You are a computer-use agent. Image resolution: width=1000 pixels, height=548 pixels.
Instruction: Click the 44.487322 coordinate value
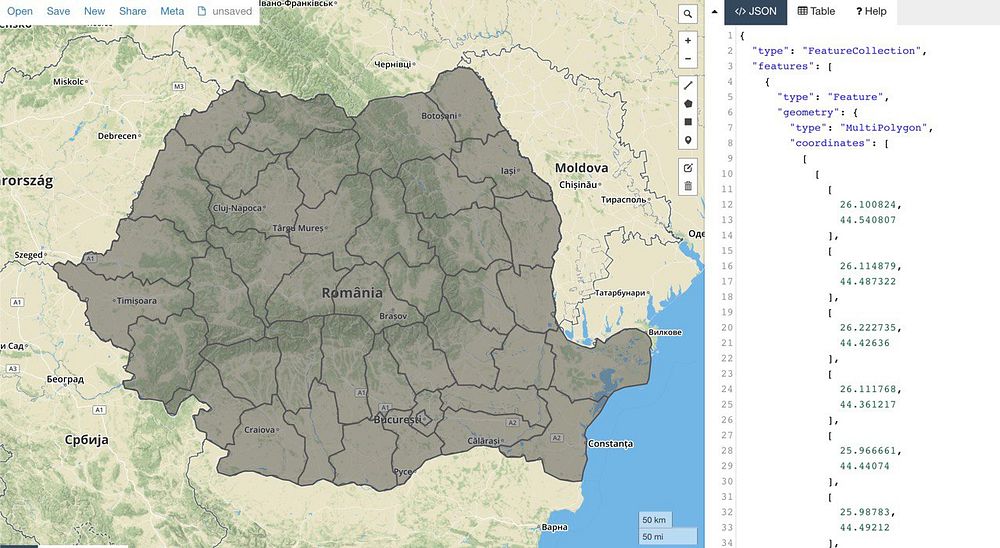(867, 281)
